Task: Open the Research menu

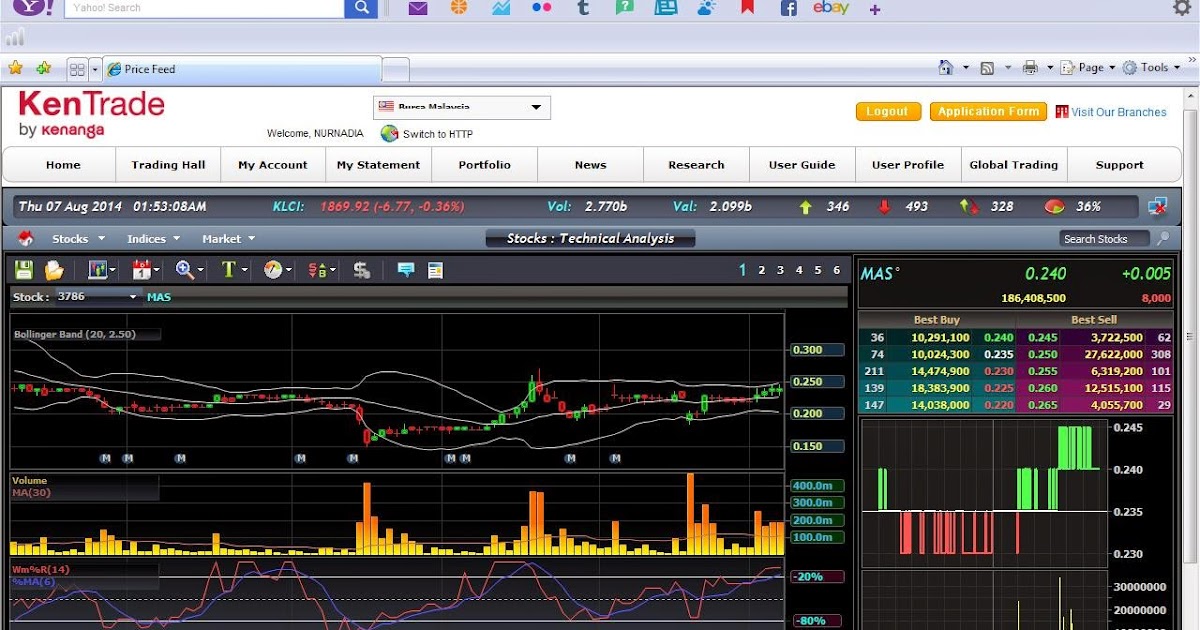Action: 696,165
